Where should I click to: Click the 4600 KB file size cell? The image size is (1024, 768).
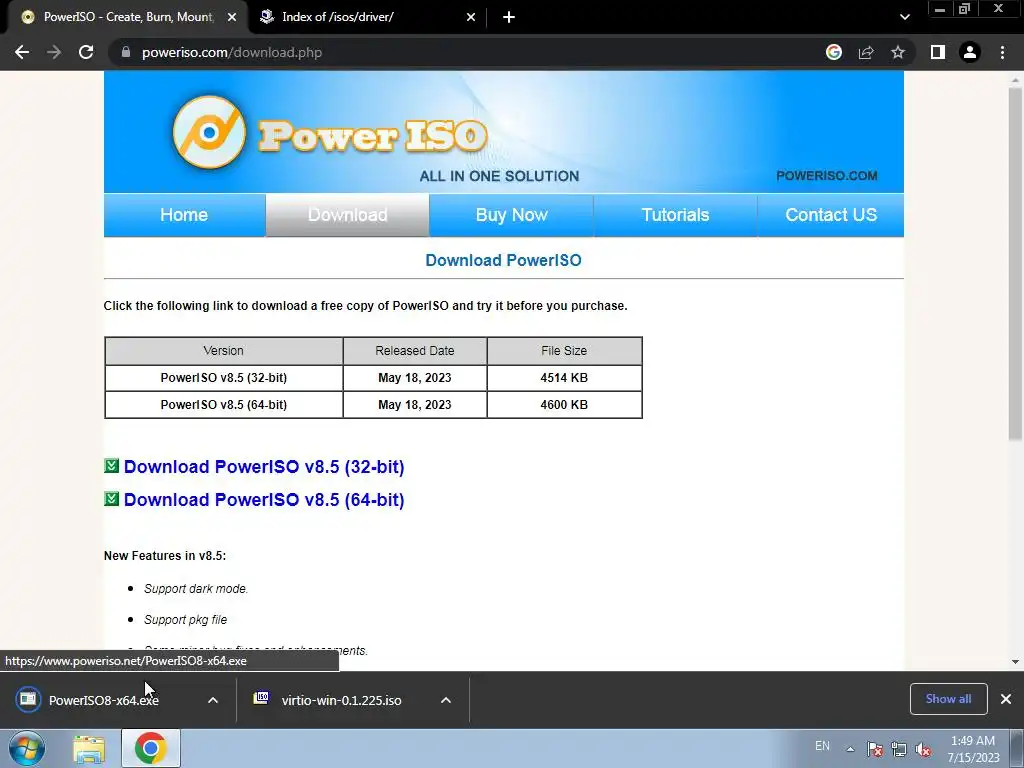(564, 405)
